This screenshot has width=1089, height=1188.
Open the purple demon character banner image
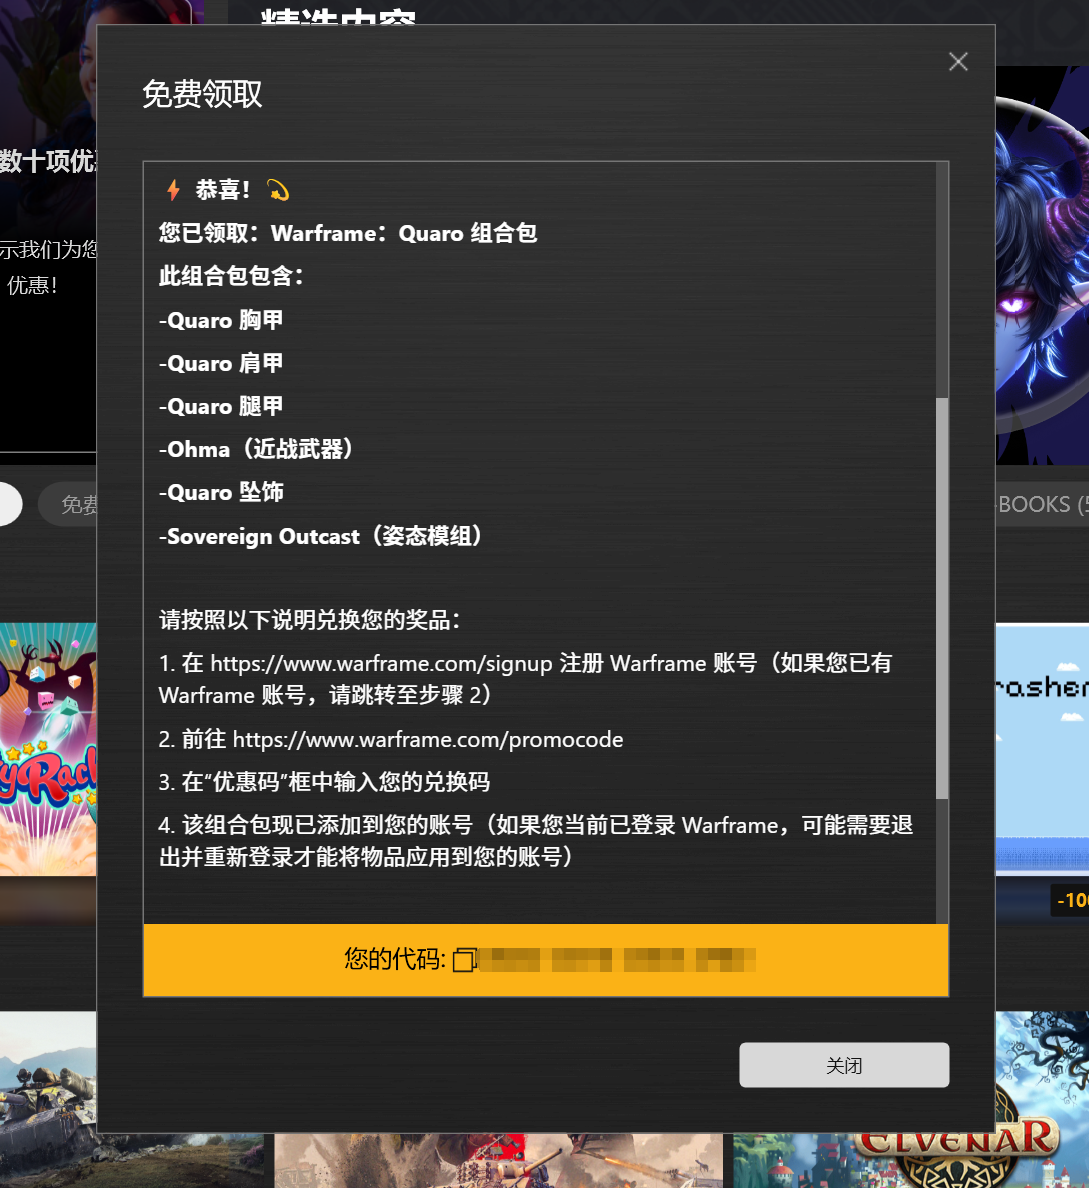1042,265
